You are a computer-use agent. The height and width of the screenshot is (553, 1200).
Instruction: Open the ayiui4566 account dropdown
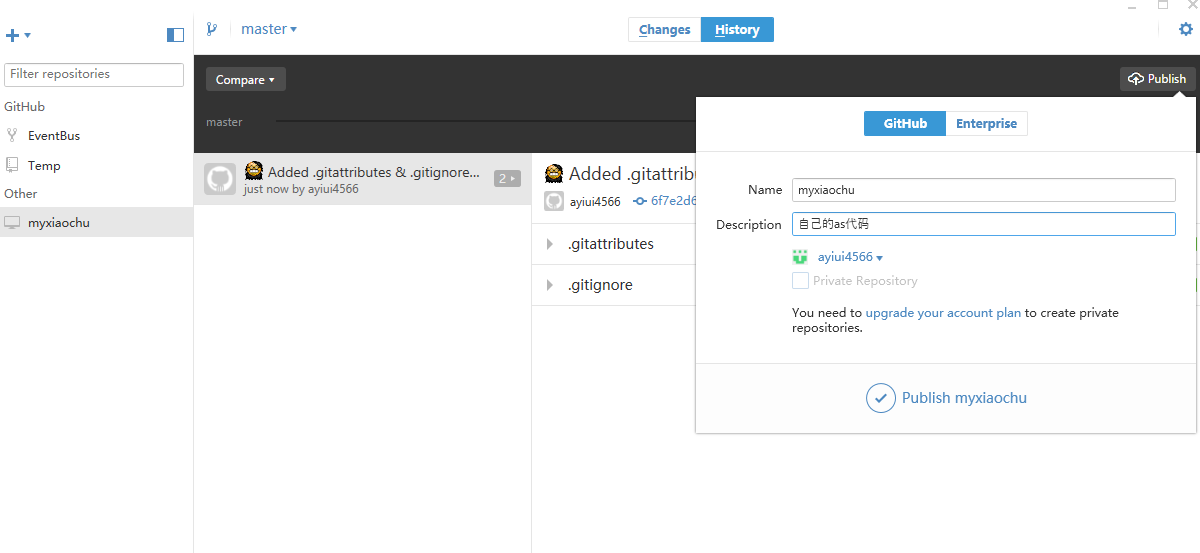click(850, 257)
